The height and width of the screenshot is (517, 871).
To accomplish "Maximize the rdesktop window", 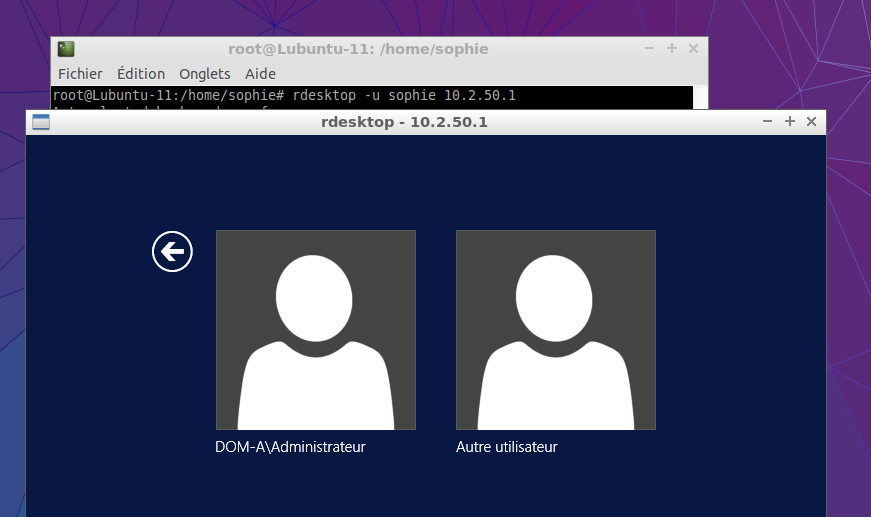I will 790,121.
